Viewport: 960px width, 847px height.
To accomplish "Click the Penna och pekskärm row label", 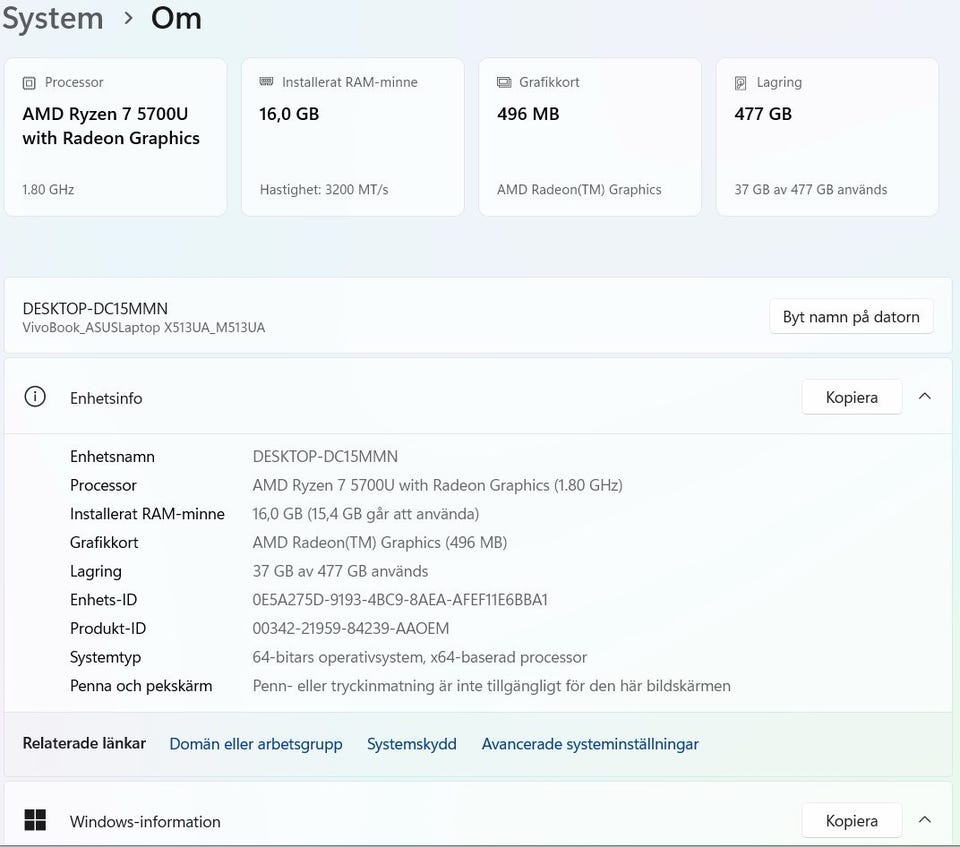I will point(141,686).
